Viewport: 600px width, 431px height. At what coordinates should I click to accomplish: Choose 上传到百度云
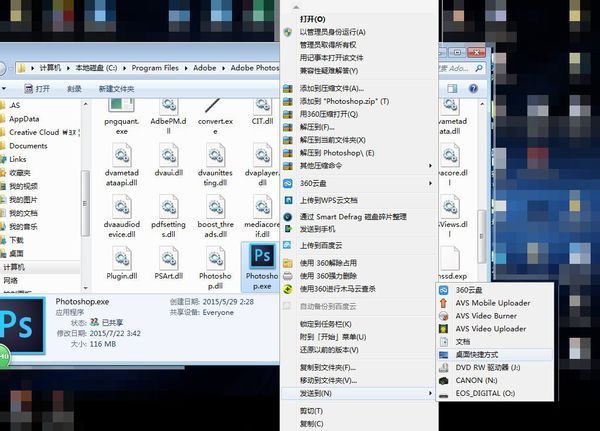click(359, 245)
